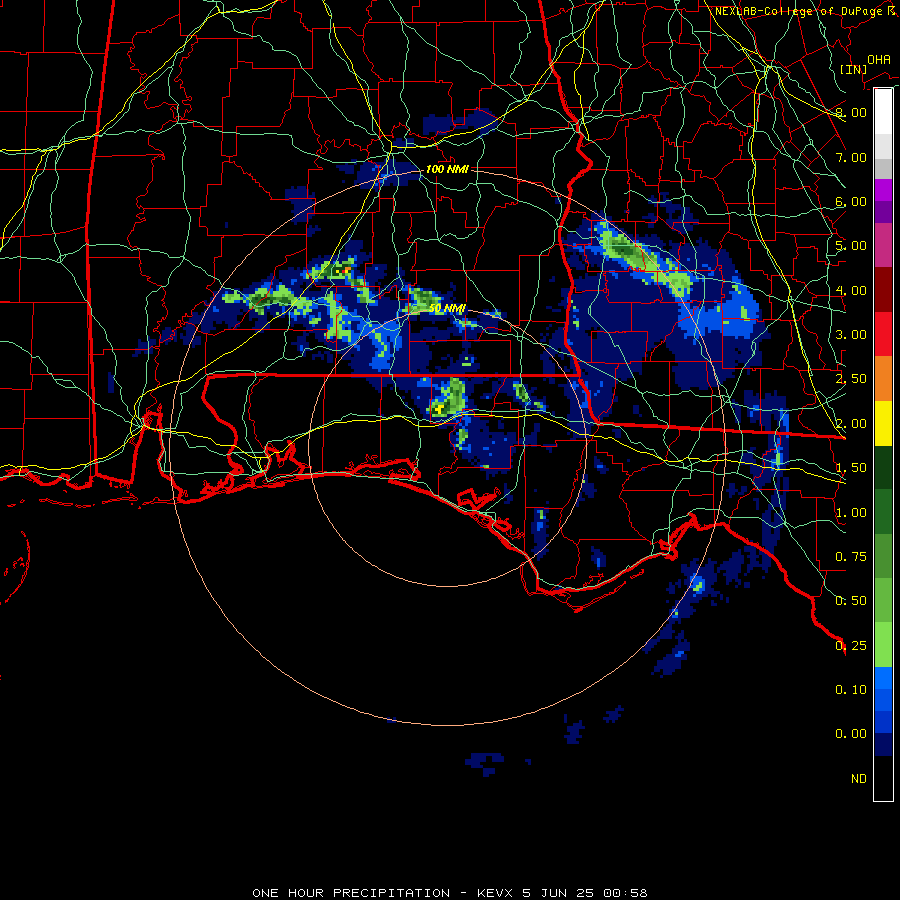Screen dimensions: 900x900
Task: Click the 50 NMI range ring label
Action: [x=447, y=308]
